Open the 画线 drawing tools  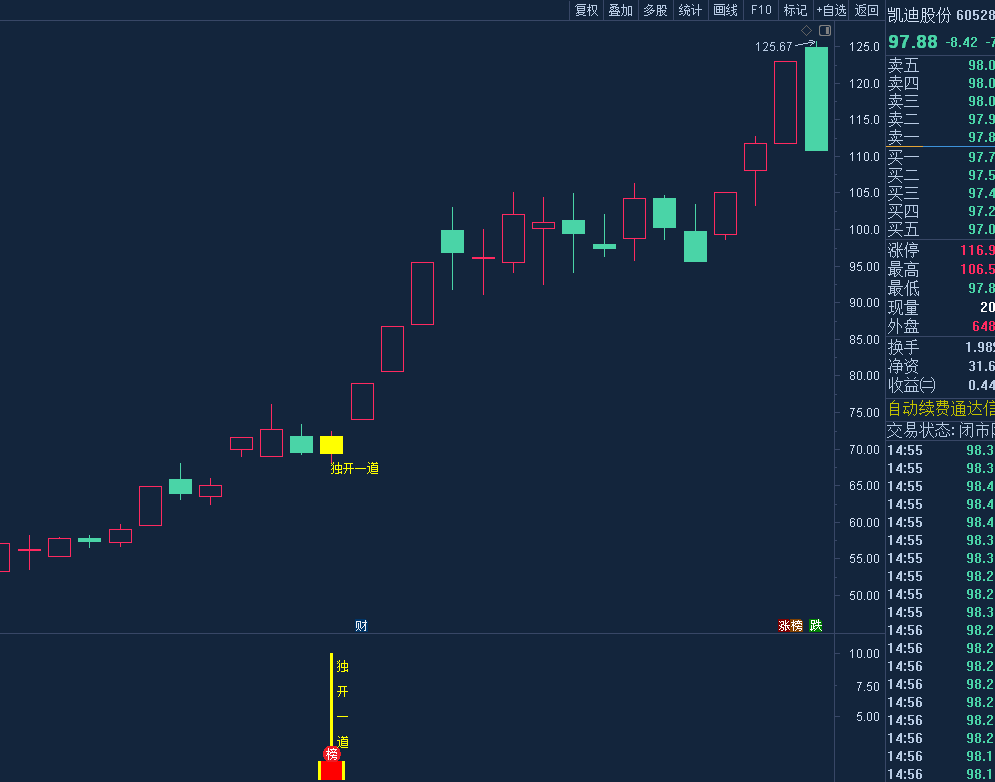pyautogui.click(x=725, y=10)
